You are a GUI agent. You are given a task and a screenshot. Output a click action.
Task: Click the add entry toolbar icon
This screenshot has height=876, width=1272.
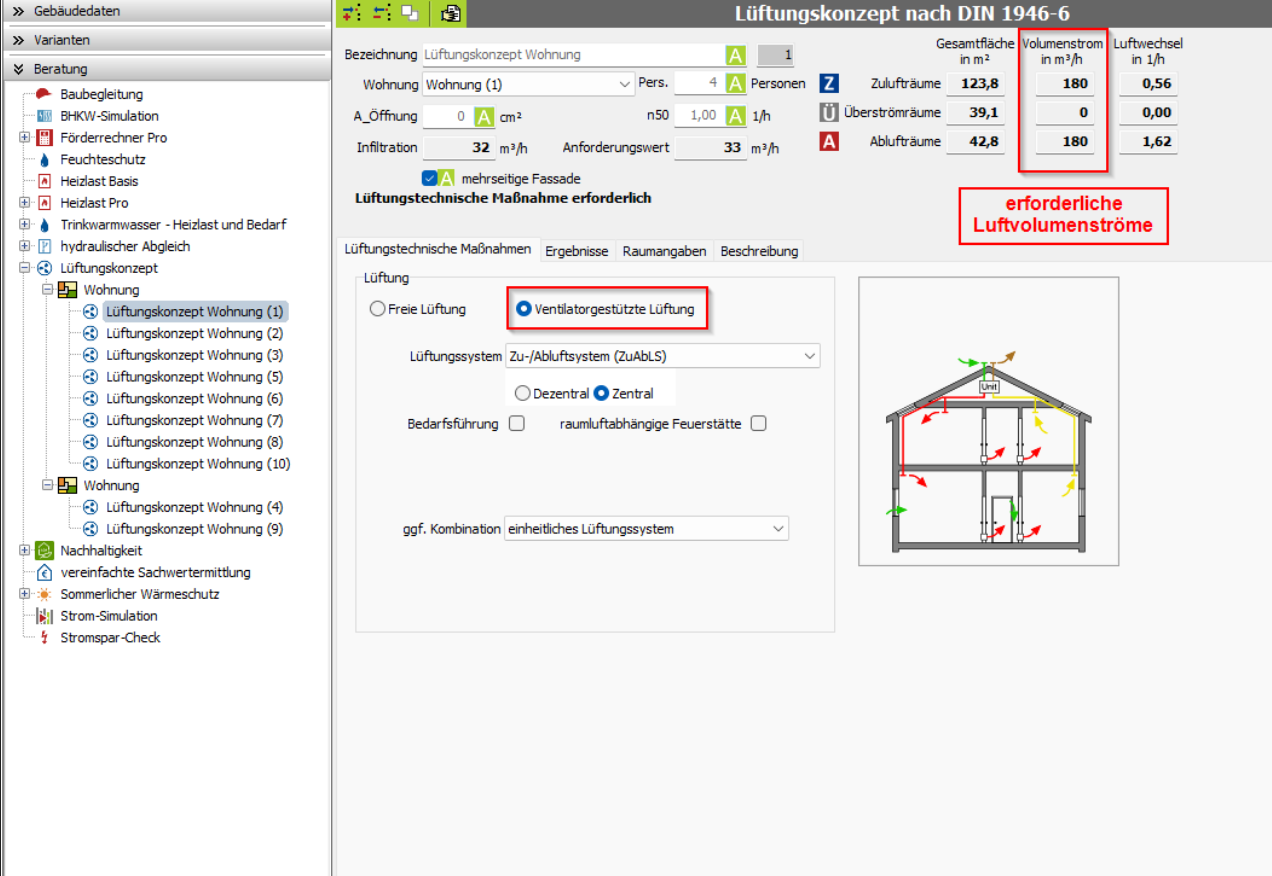(x=350, y=13)
